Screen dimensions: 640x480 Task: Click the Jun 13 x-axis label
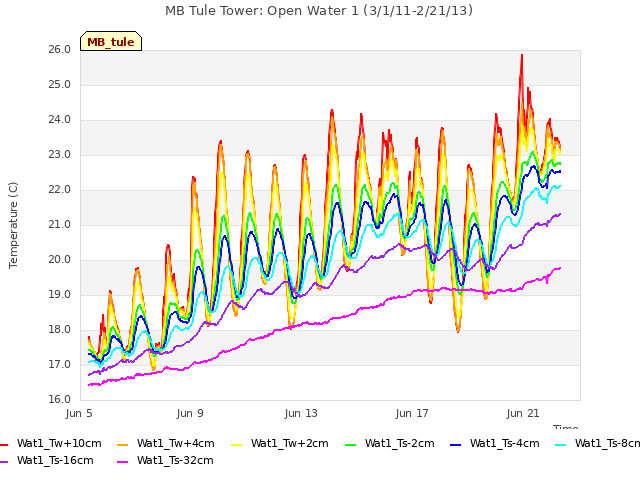point(301,413)
